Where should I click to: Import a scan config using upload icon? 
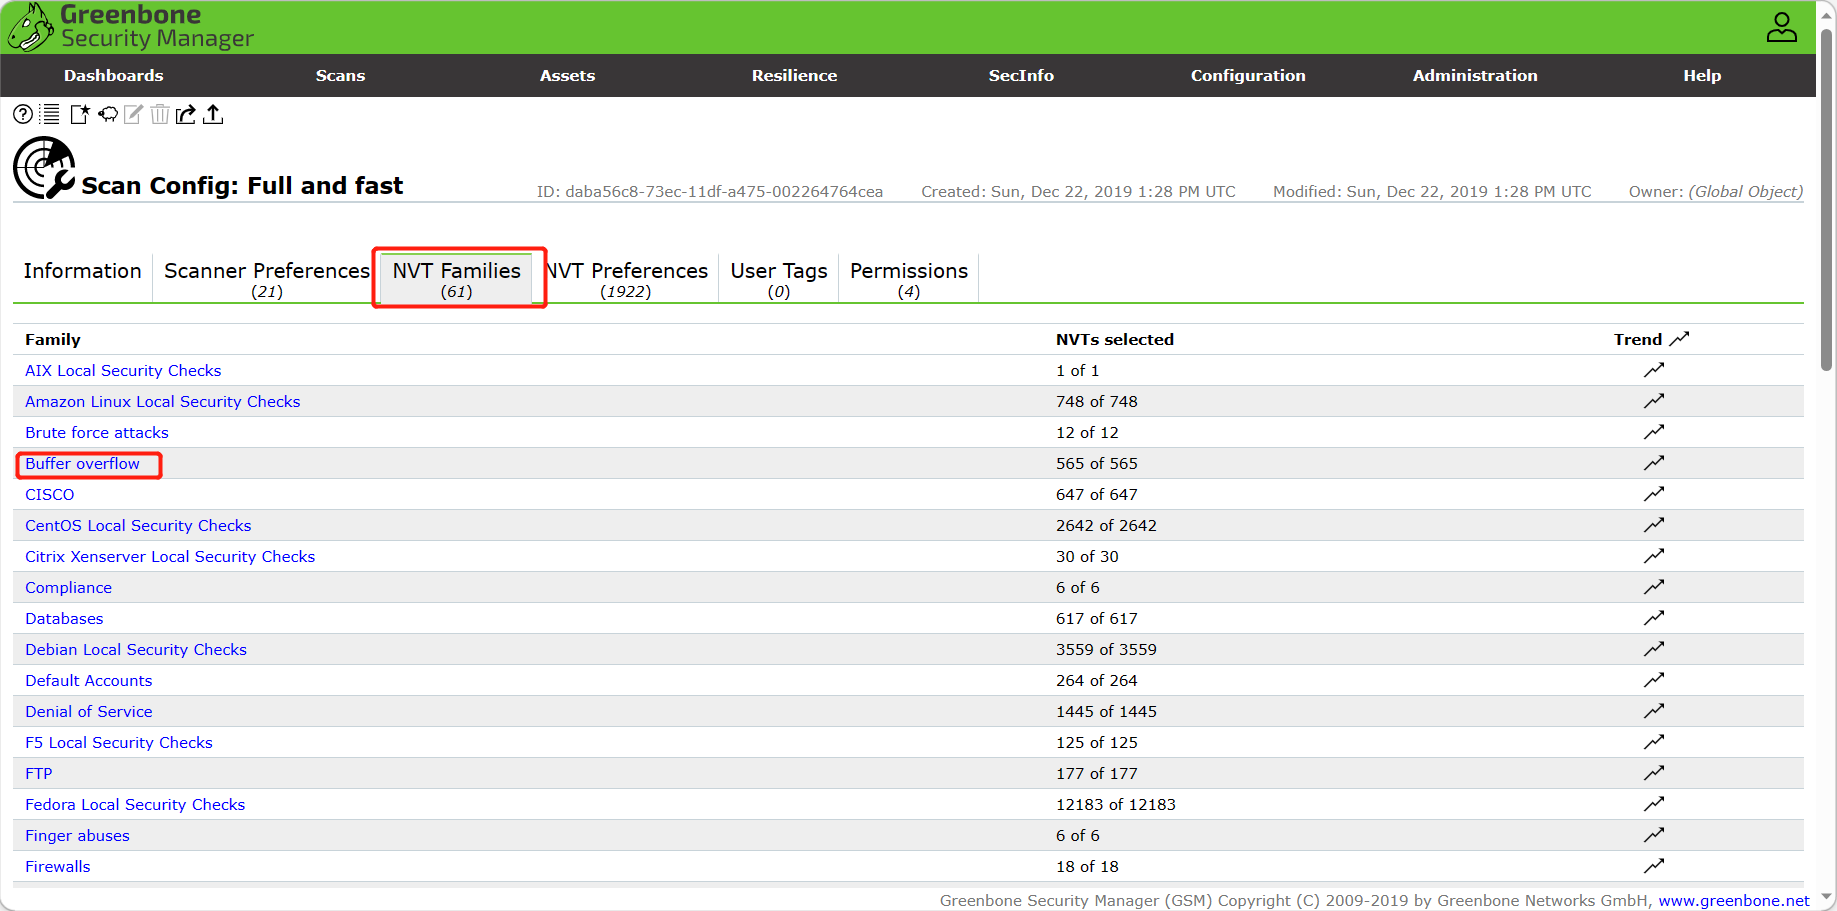[213, 114]
